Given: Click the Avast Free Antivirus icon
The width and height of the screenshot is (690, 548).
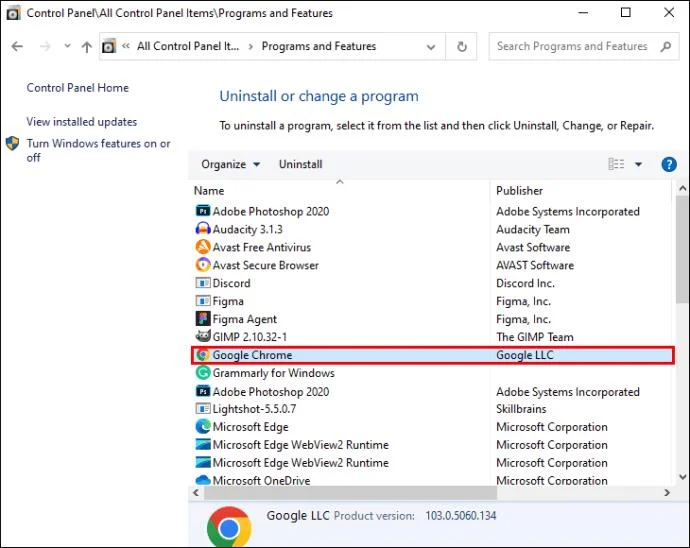Looking at the screenshot, I should point(203,247).
